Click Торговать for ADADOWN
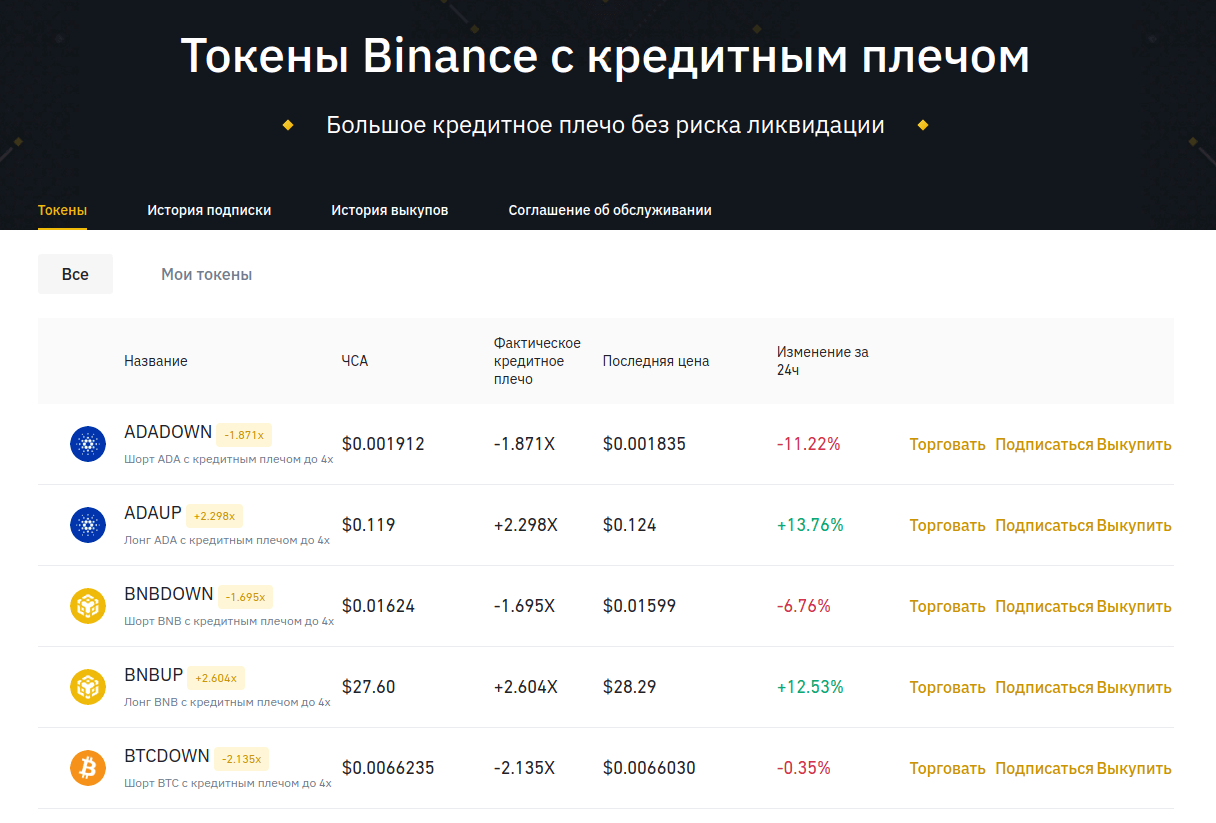 click(947, 445)
